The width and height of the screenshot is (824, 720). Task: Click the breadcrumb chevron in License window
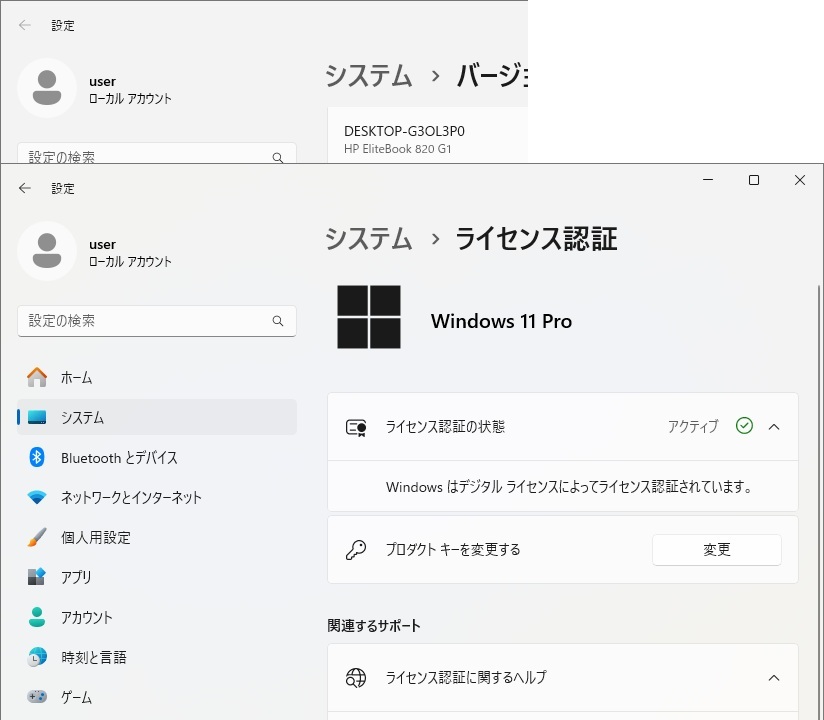(x=435, y=239)
